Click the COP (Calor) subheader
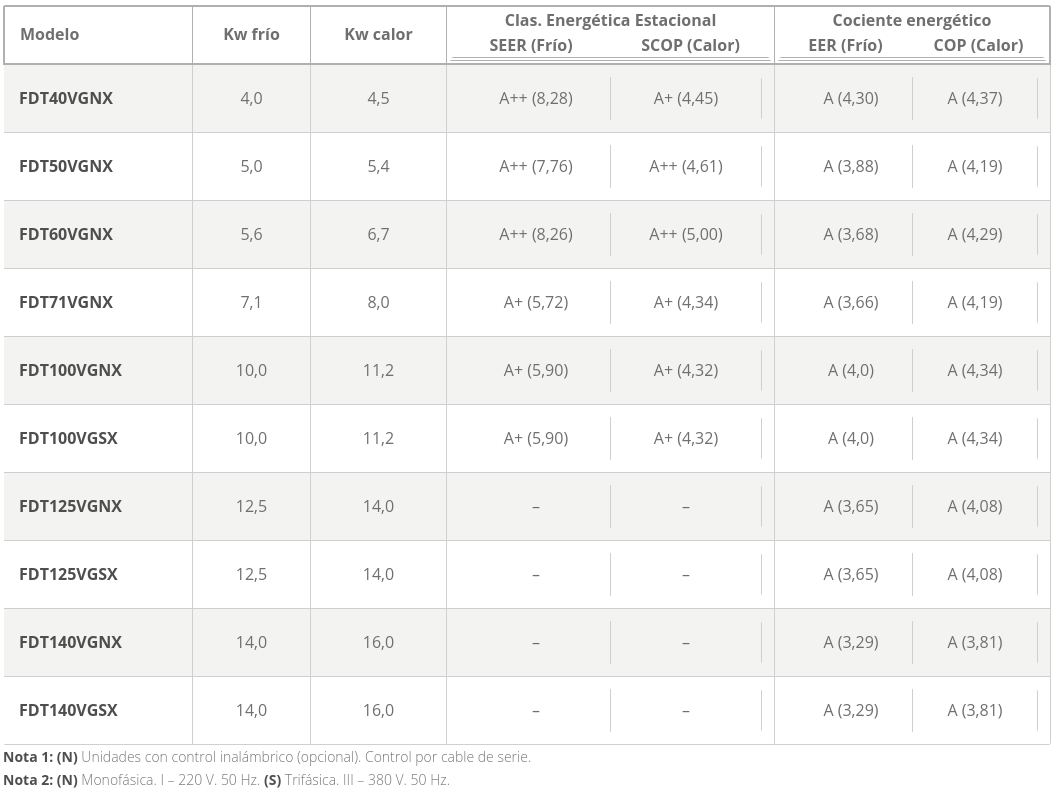 click(x=978, y=45)
